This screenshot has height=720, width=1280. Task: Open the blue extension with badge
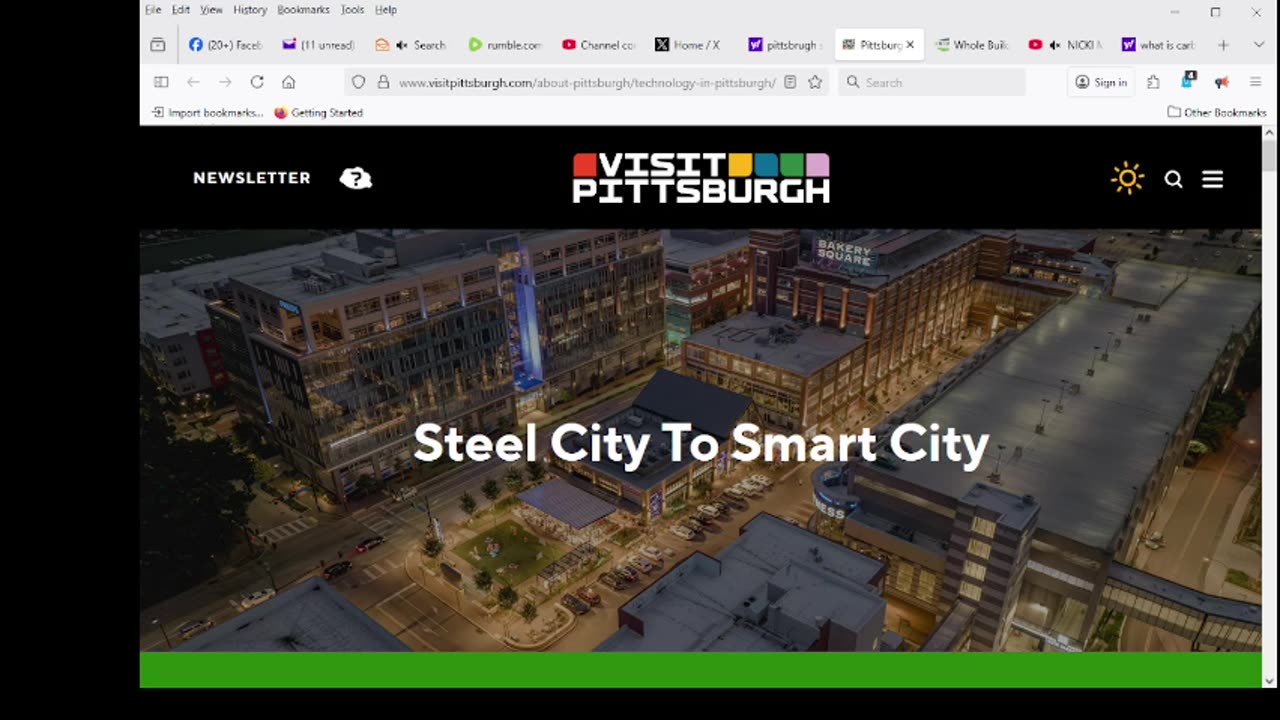pyautogui.click(x=1188, y=81)
